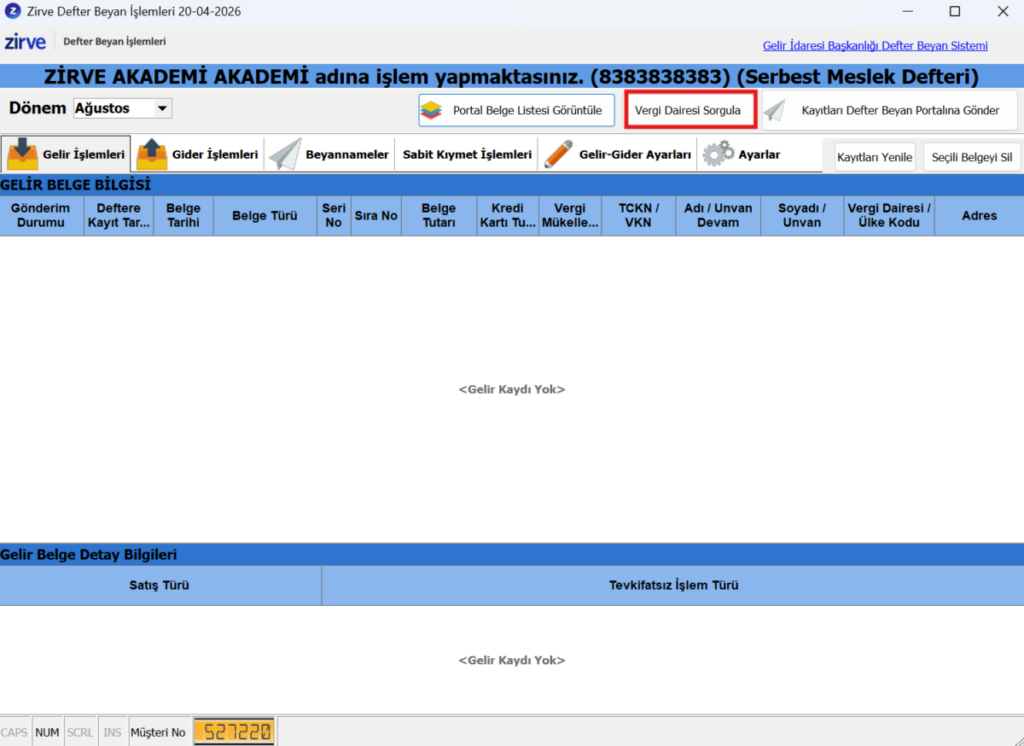Click the Müşteri No value 527220
This screenshot has height=746, width=1024.
point(234,732)
